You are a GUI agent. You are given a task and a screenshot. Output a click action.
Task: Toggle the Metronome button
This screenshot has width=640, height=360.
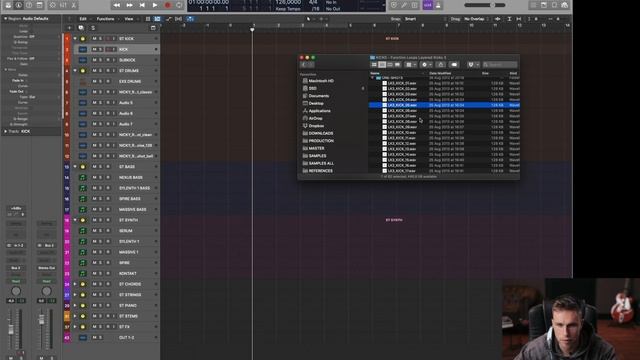[x=438, y=5]
